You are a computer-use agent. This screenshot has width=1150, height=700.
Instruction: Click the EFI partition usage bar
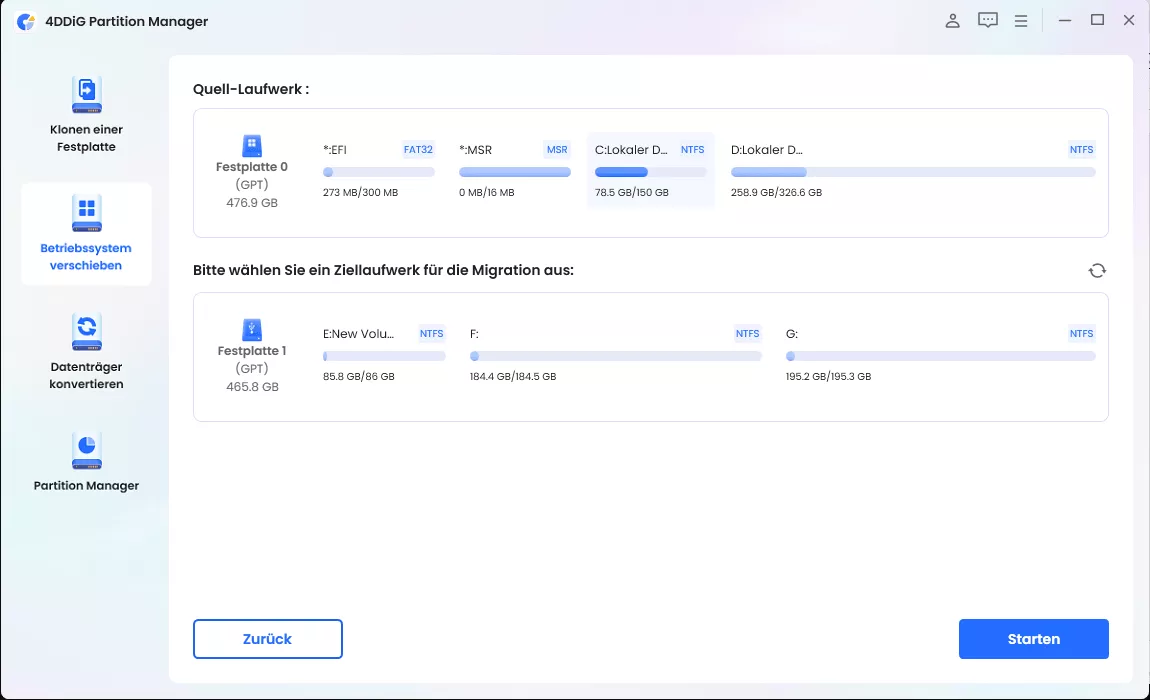point(378,172)
